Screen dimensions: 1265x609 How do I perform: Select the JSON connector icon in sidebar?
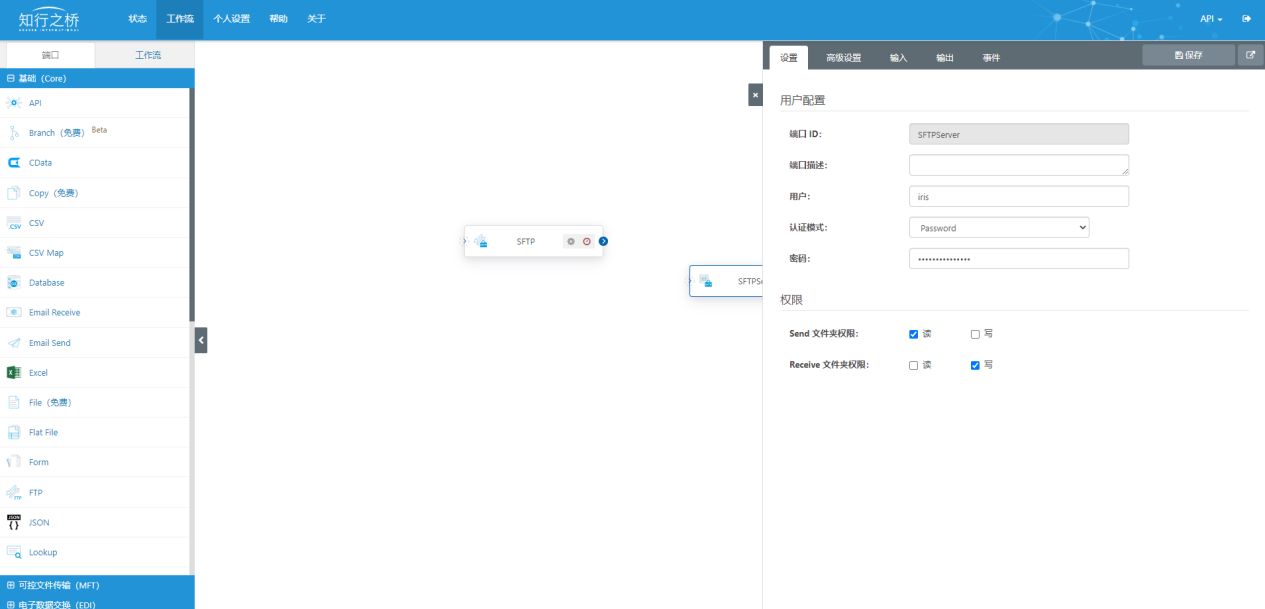(x=14, y=522)
